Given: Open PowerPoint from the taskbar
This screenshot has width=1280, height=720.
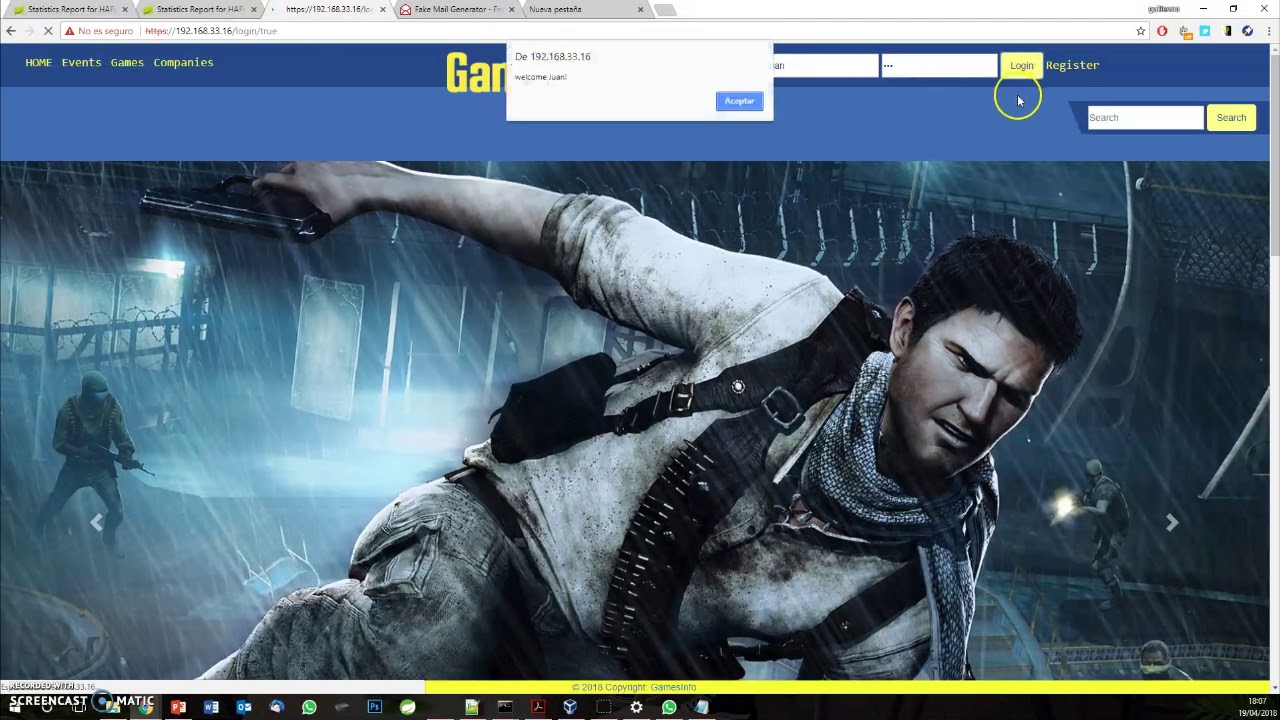Looking at the screenshot, I should tap(178, 707).
